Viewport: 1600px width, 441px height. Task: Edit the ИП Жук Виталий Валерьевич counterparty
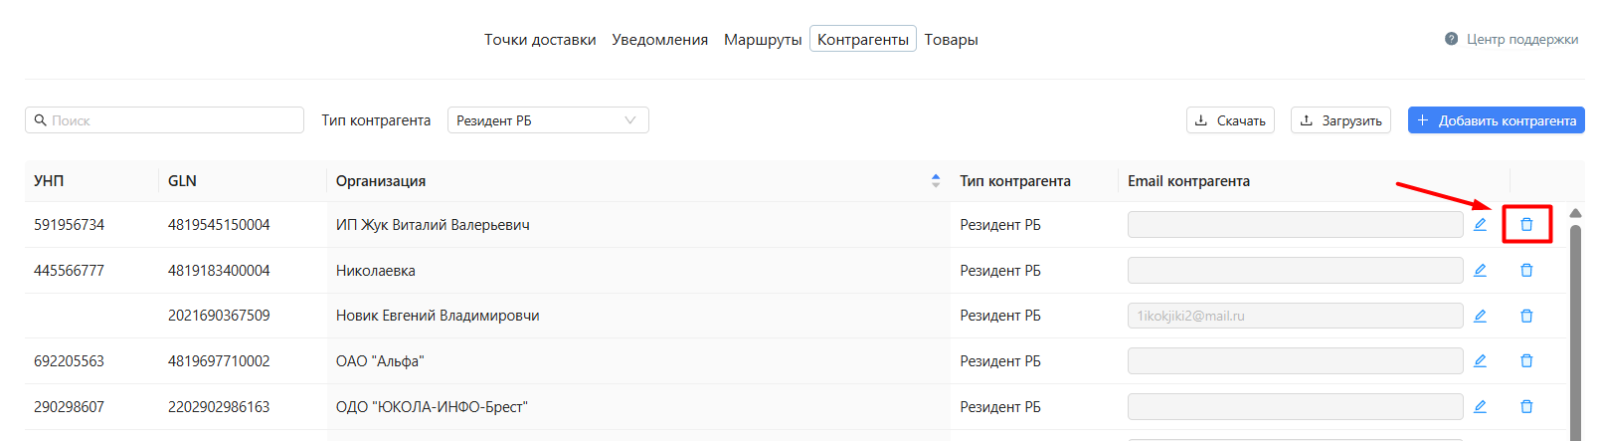click(1480, 225)
